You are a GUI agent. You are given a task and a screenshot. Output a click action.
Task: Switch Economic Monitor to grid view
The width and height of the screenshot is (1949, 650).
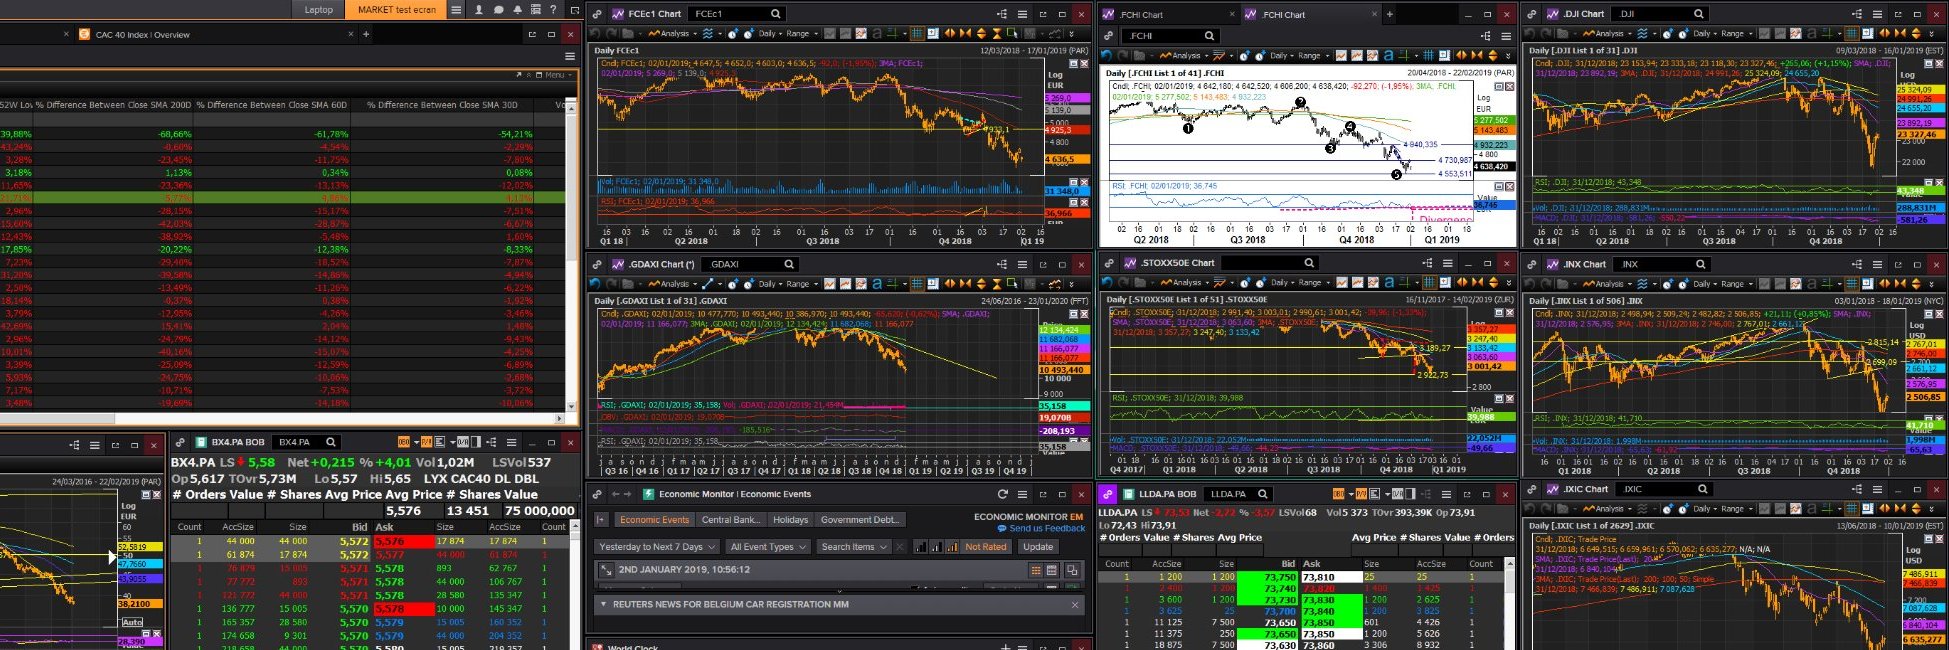[x=1036, y=570]
